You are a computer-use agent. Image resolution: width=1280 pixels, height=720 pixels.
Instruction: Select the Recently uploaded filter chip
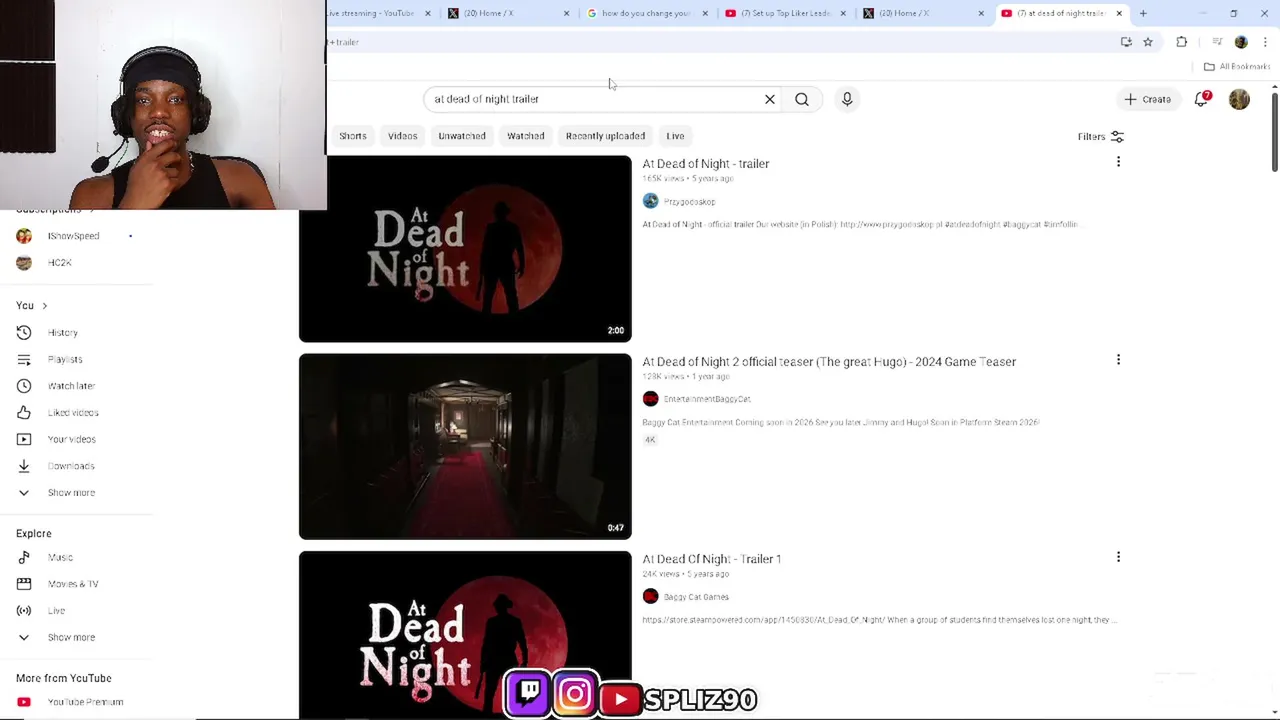[x=605, y=136]
